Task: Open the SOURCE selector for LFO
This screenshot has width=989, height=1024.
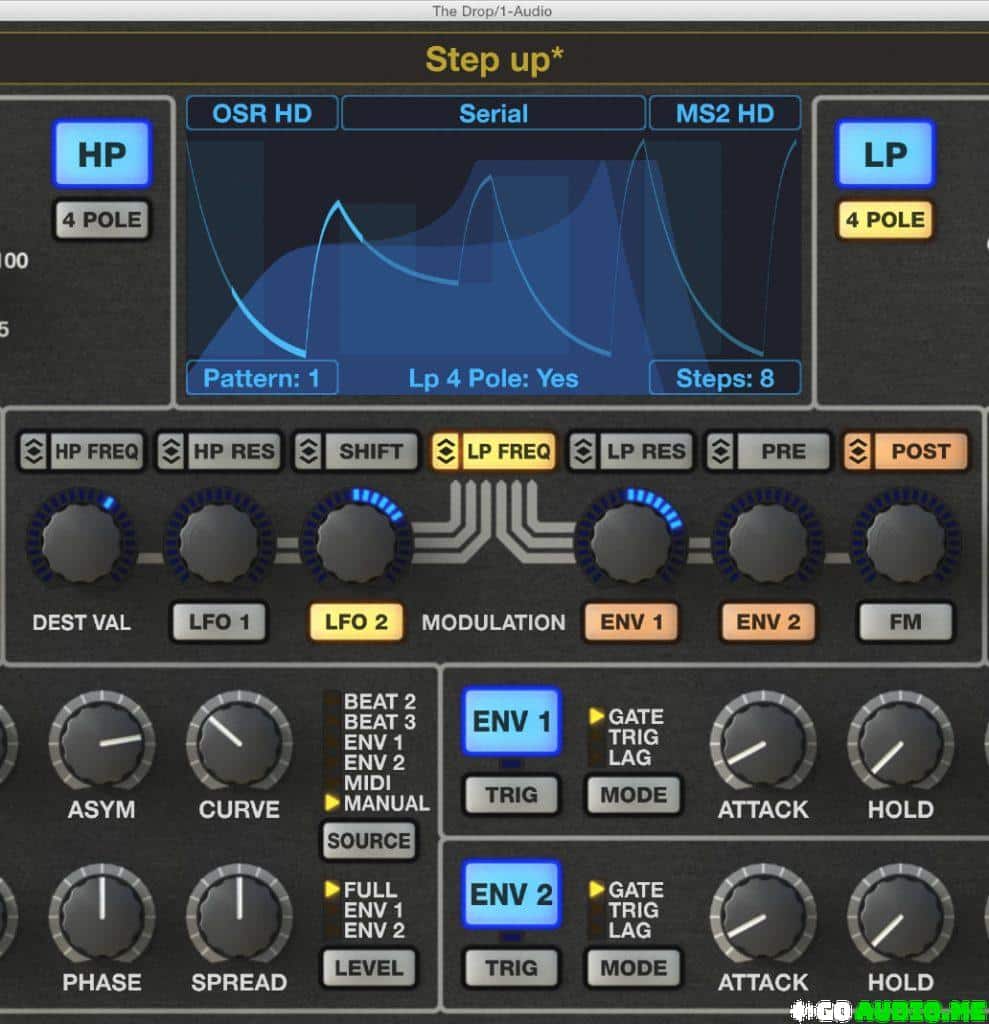Action: 369,841
